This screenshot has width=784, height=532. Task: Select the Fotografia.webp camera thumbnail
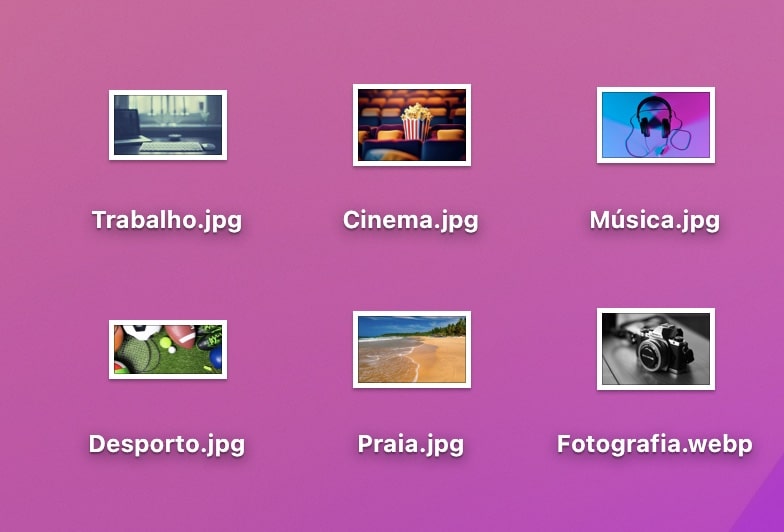656,349
